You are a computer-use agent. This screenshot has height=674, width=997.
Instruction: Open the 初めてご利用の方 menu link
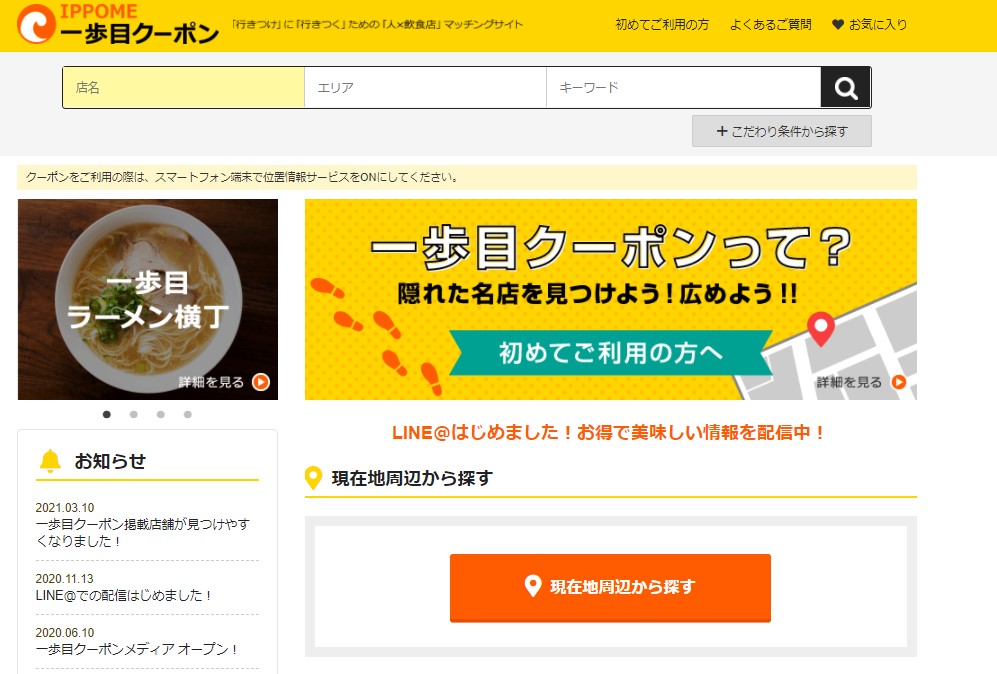coord(662,25)
